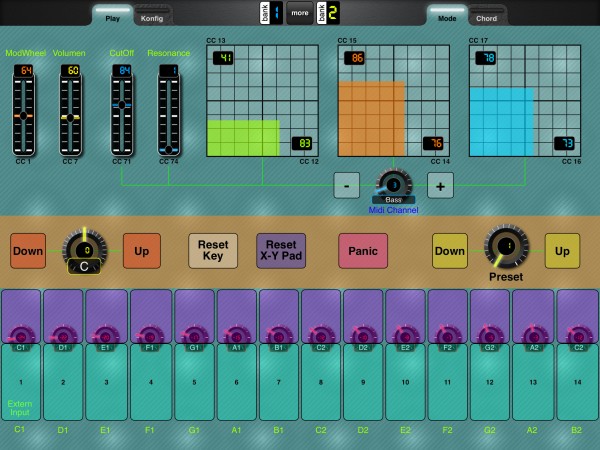Click the purple knob above pad 10

coord(405,336)
